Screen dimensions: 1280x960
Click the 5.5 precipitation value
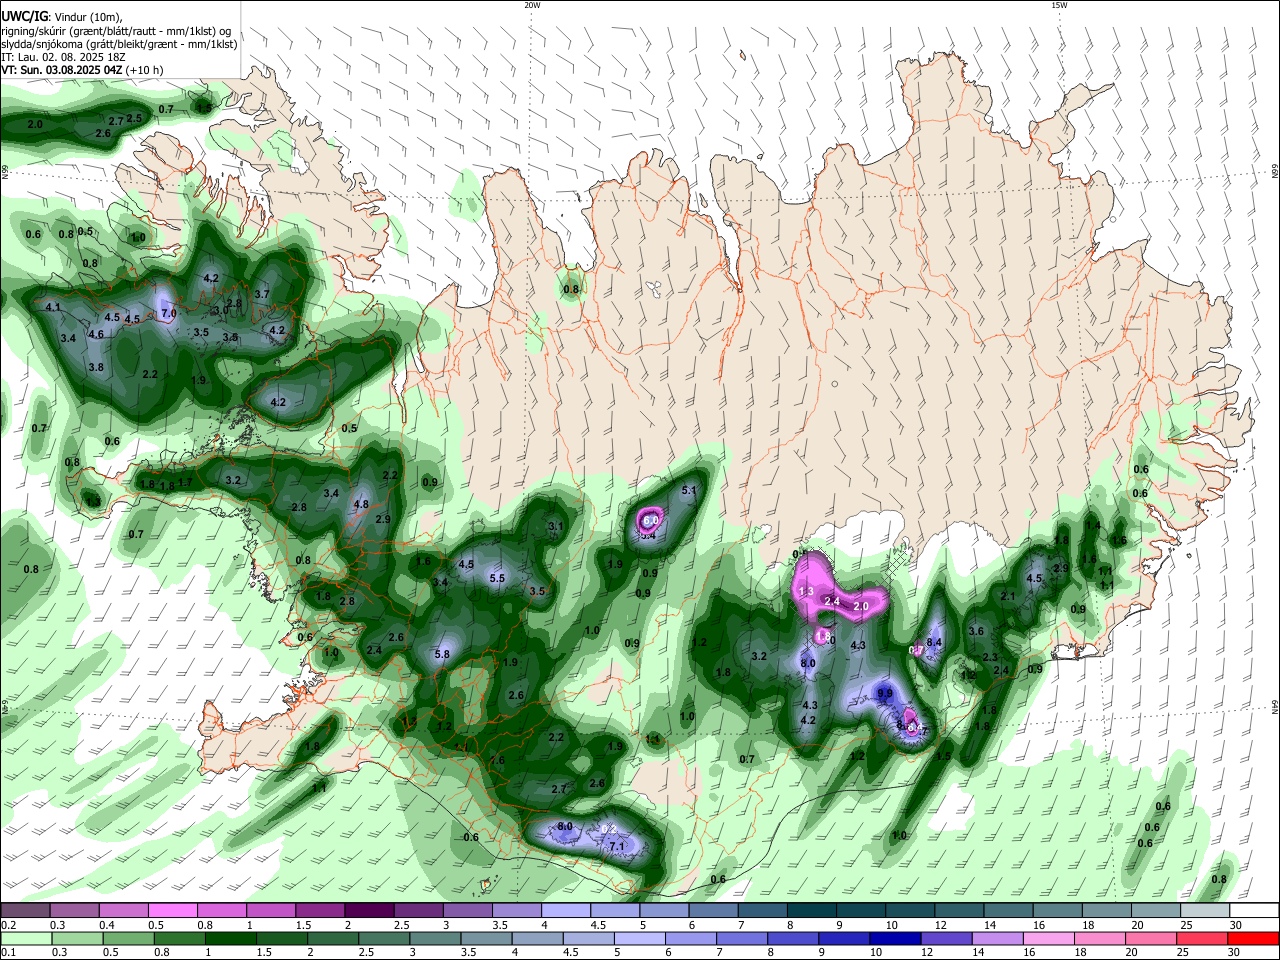(497, 578)
